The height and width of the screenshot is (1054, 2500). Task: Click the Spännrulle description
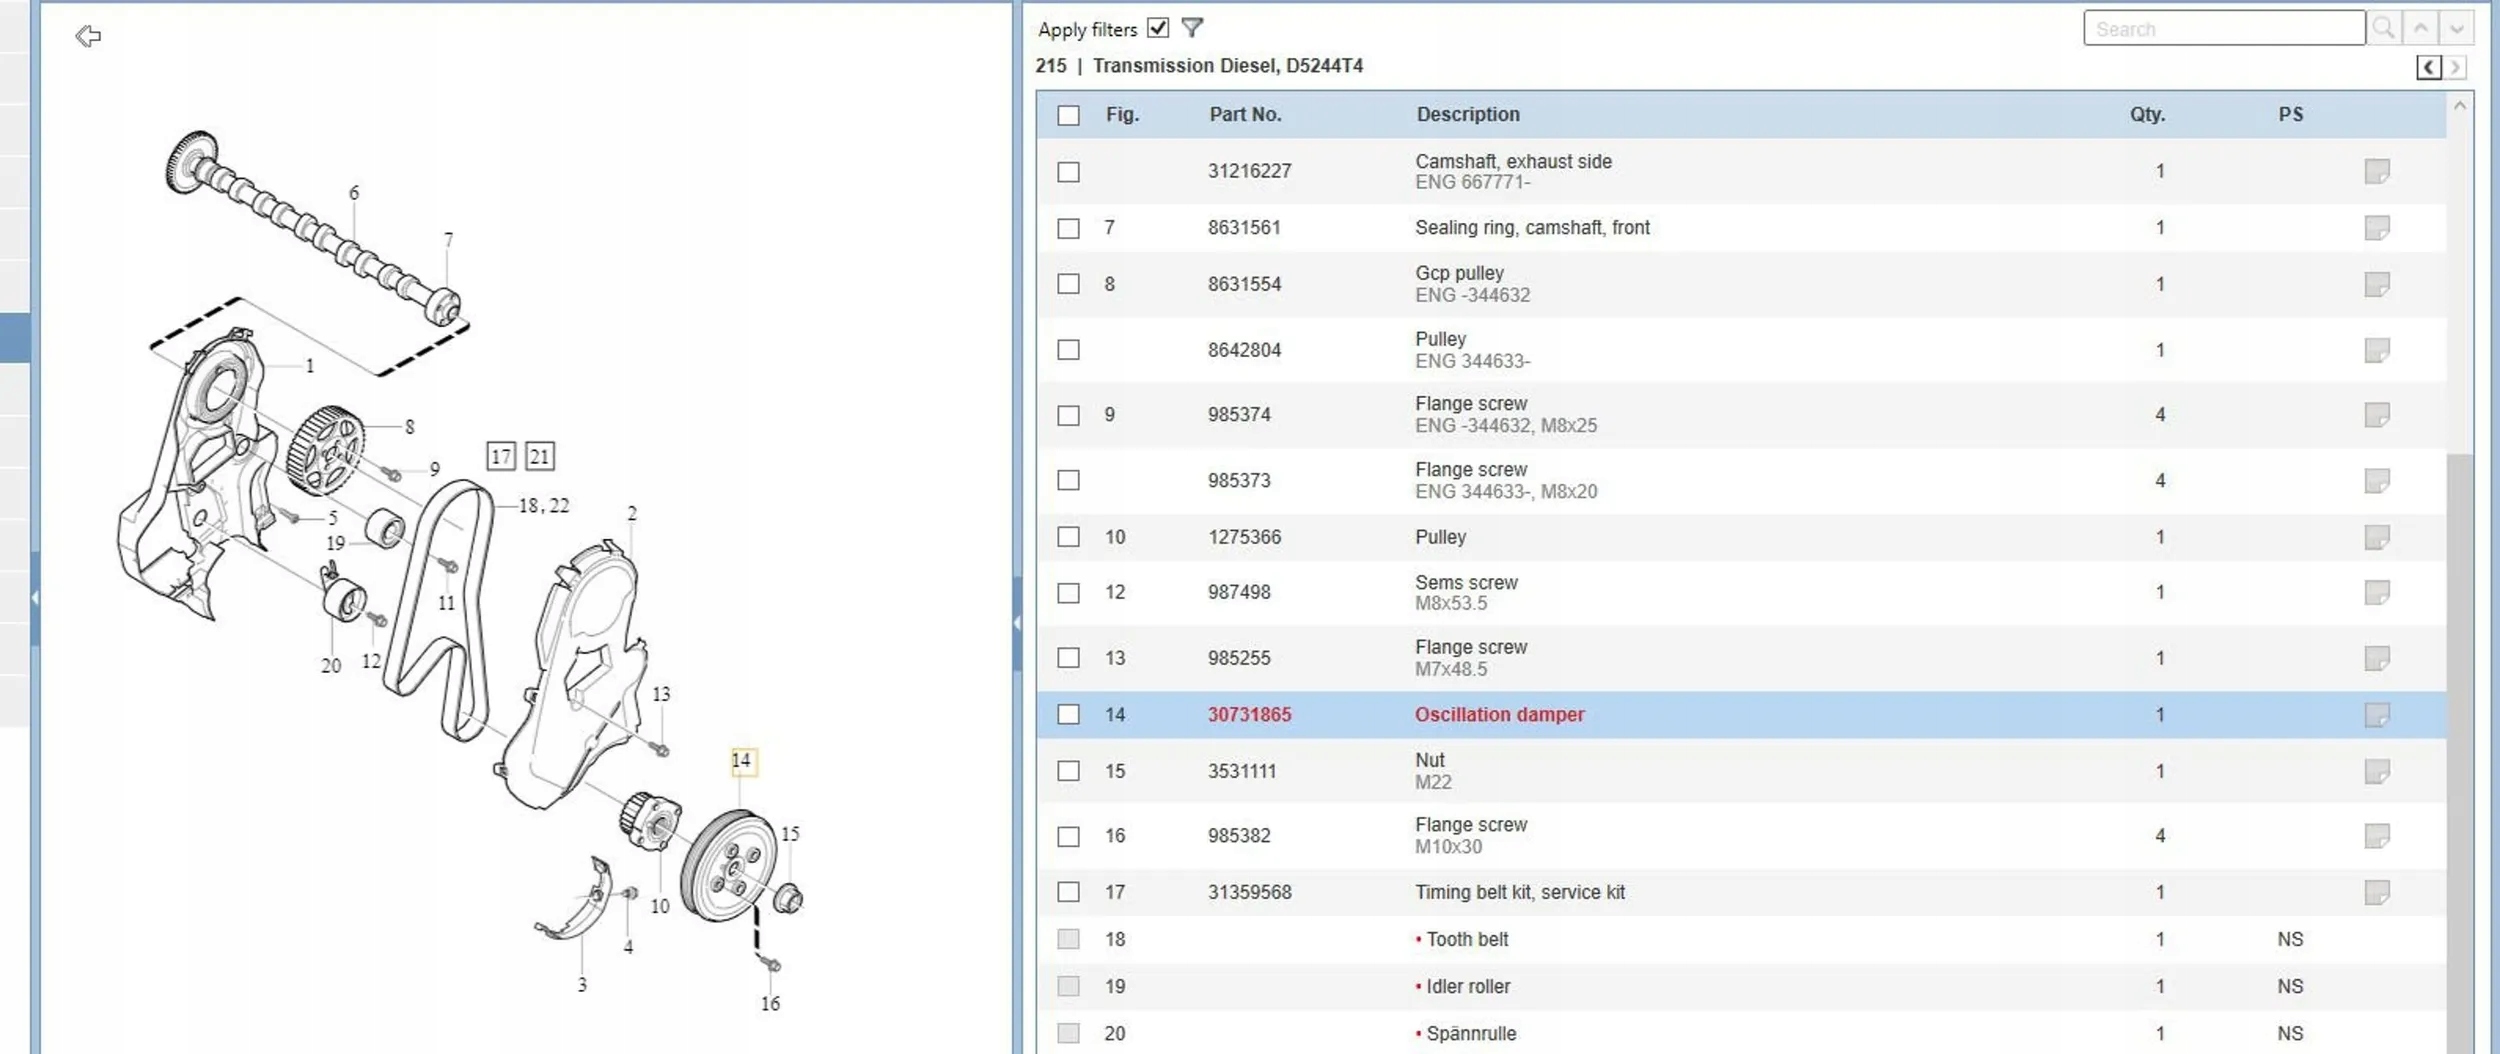[x=1471, y=1033]
